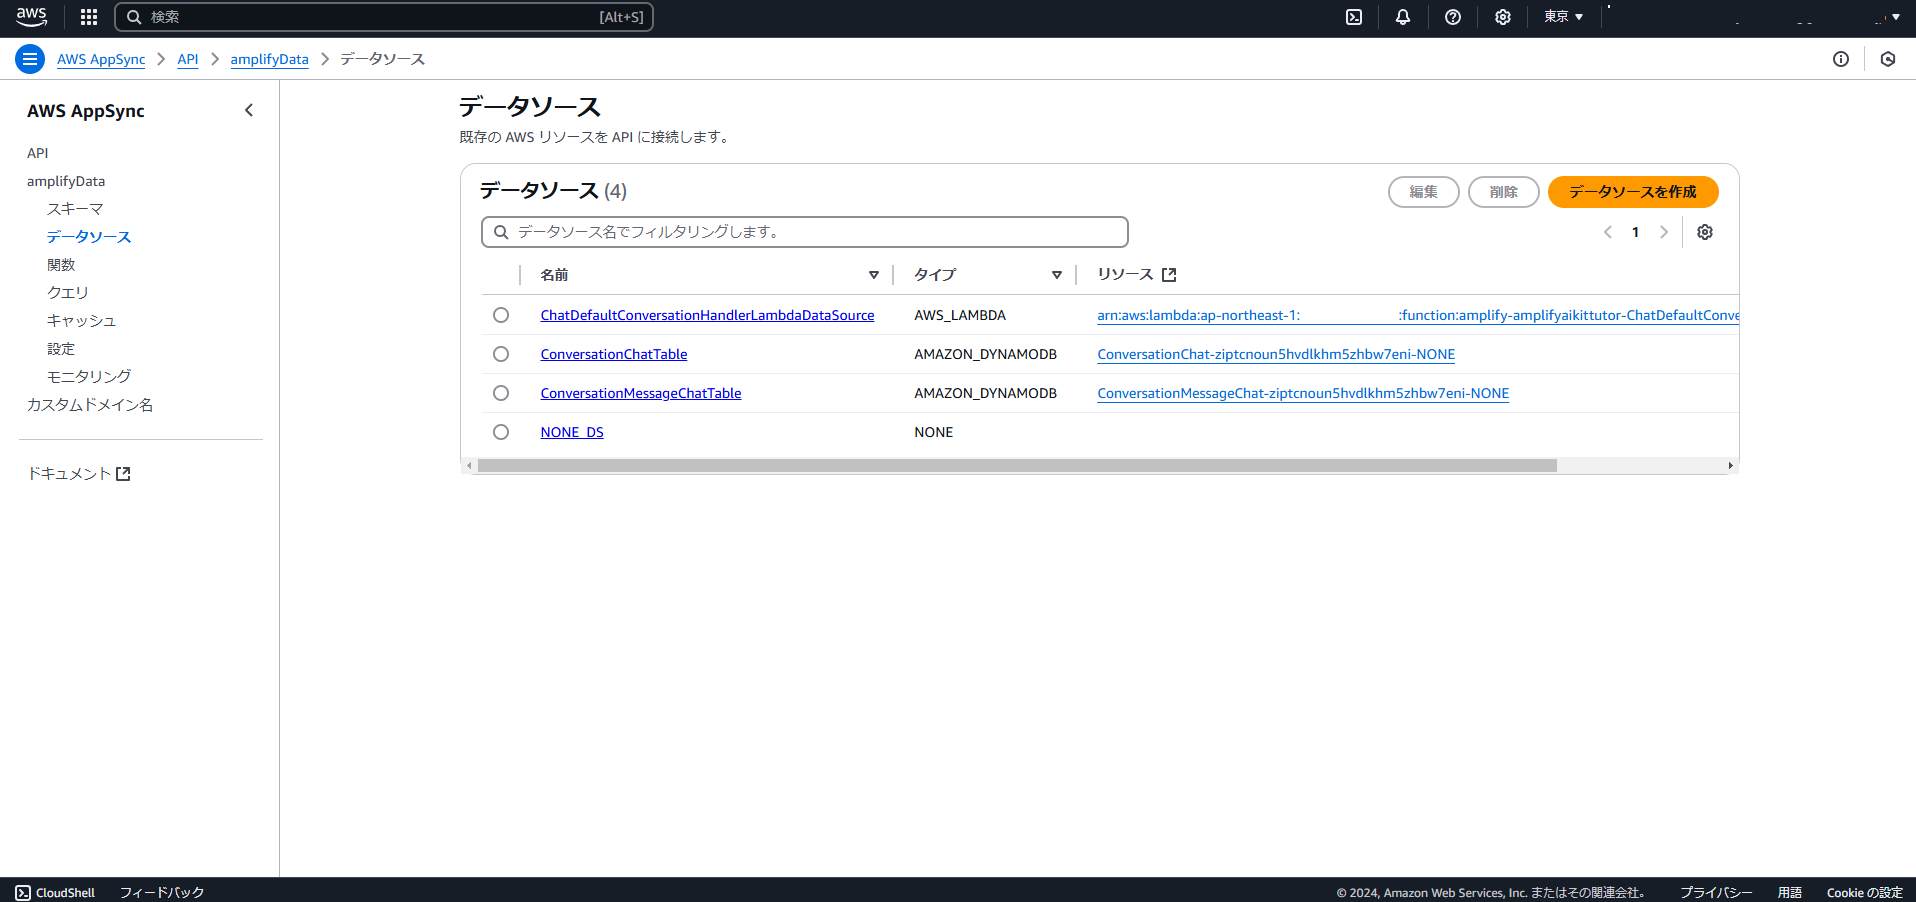The image size is (1916, 902).
Task: Open API breadcrumb link
Action: [188, 59]
